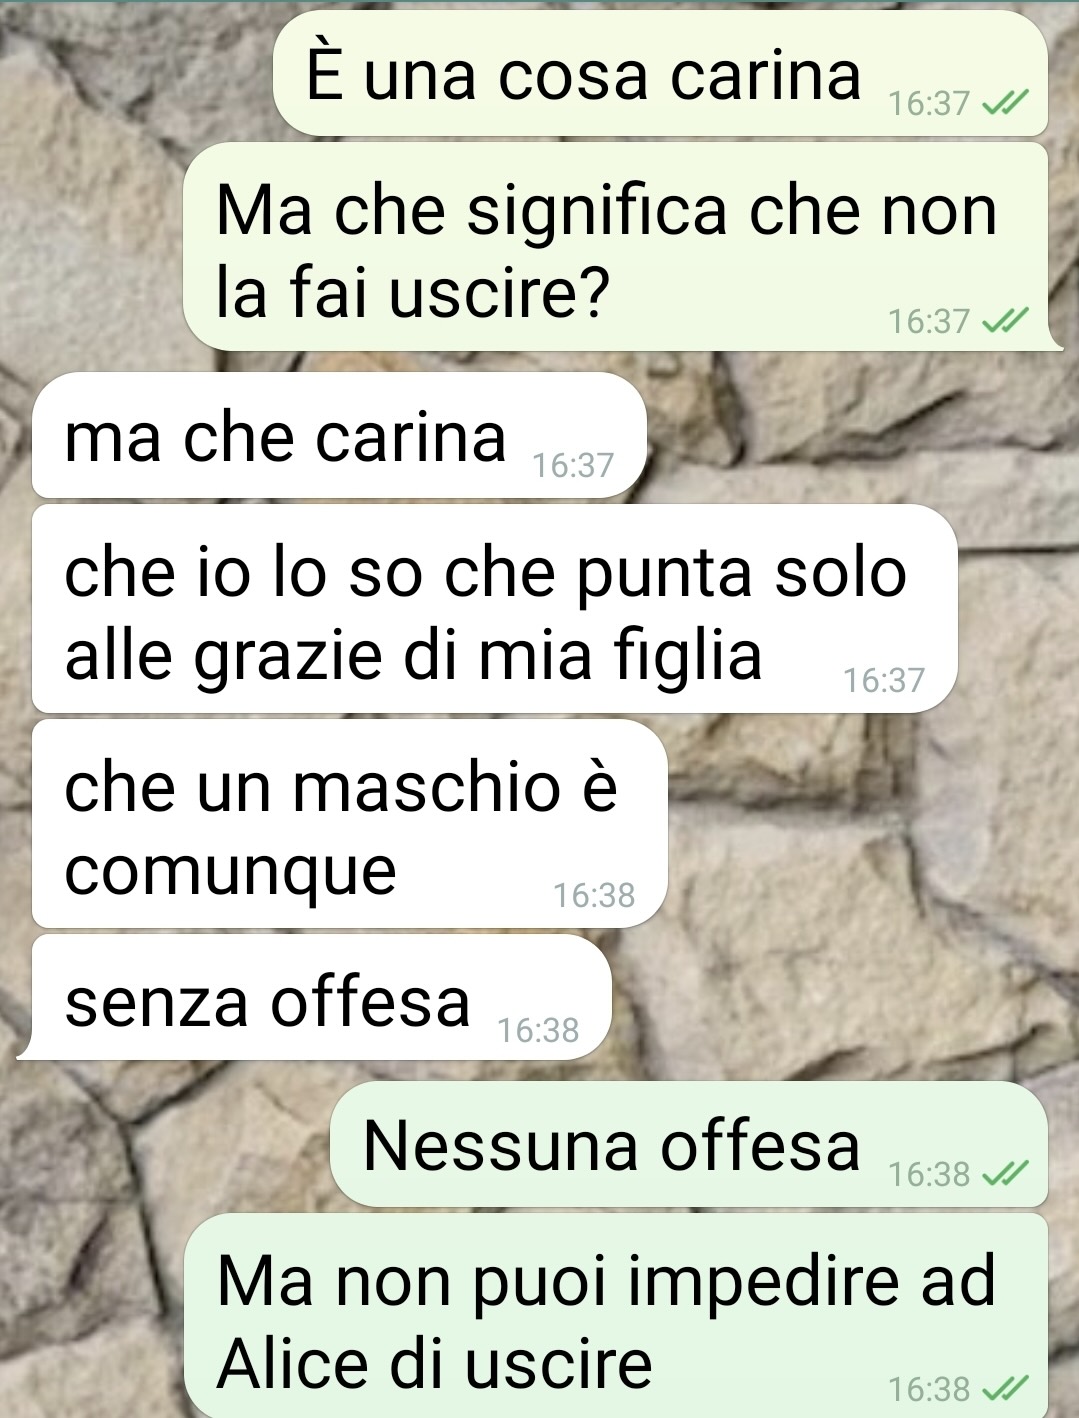Tap 16:37 timestamp on 'alle grazie di mia figlia'
Image resolution: width=1079 pixels, height=1418 pixels.
point(884,680)
